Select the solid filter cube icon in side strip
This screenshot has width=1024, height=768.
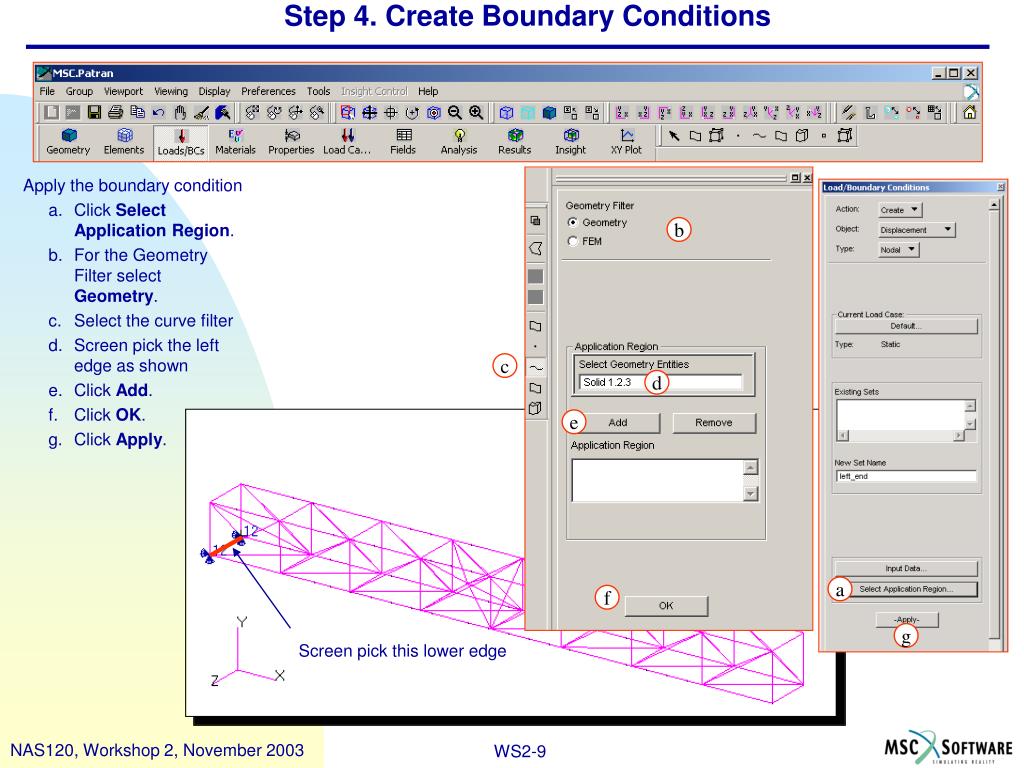(x=536, y=409)
